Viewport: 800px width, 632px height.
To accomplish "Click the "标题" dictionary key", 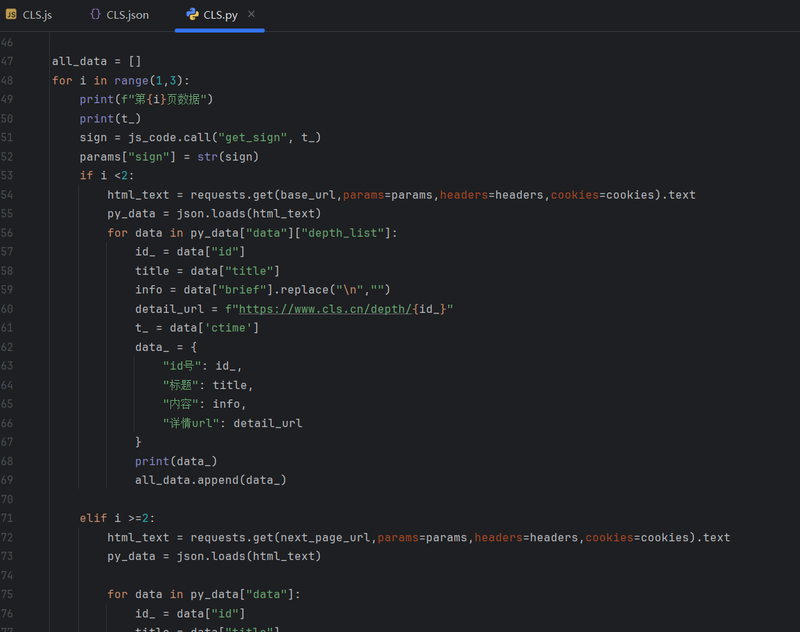I will point(181,385).
